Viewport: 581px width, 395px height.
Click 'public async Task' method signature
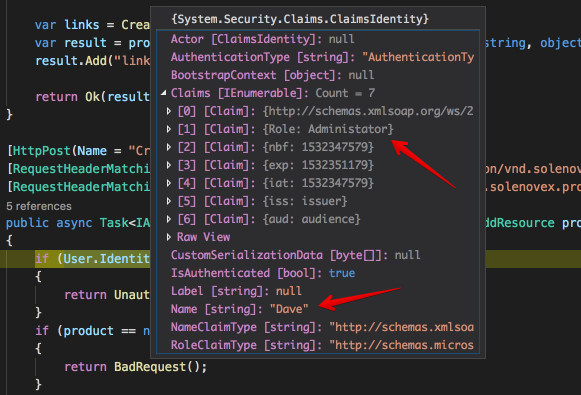point(78,223)
